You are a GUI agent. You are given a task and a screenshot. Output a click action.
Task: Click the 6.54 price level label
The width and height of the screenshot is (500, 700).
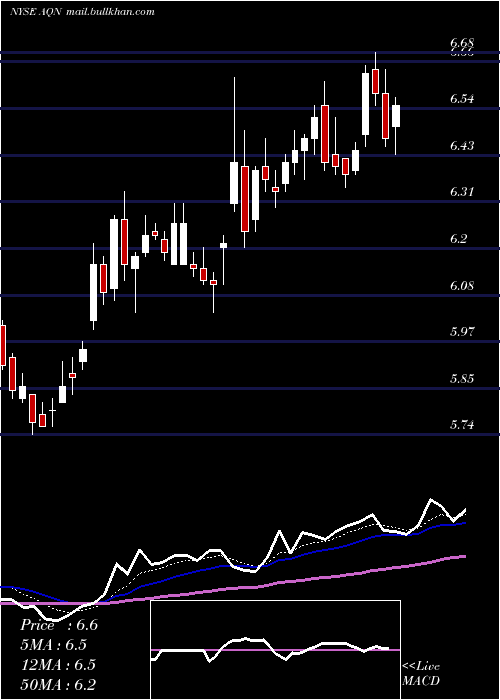coord(462,99)
